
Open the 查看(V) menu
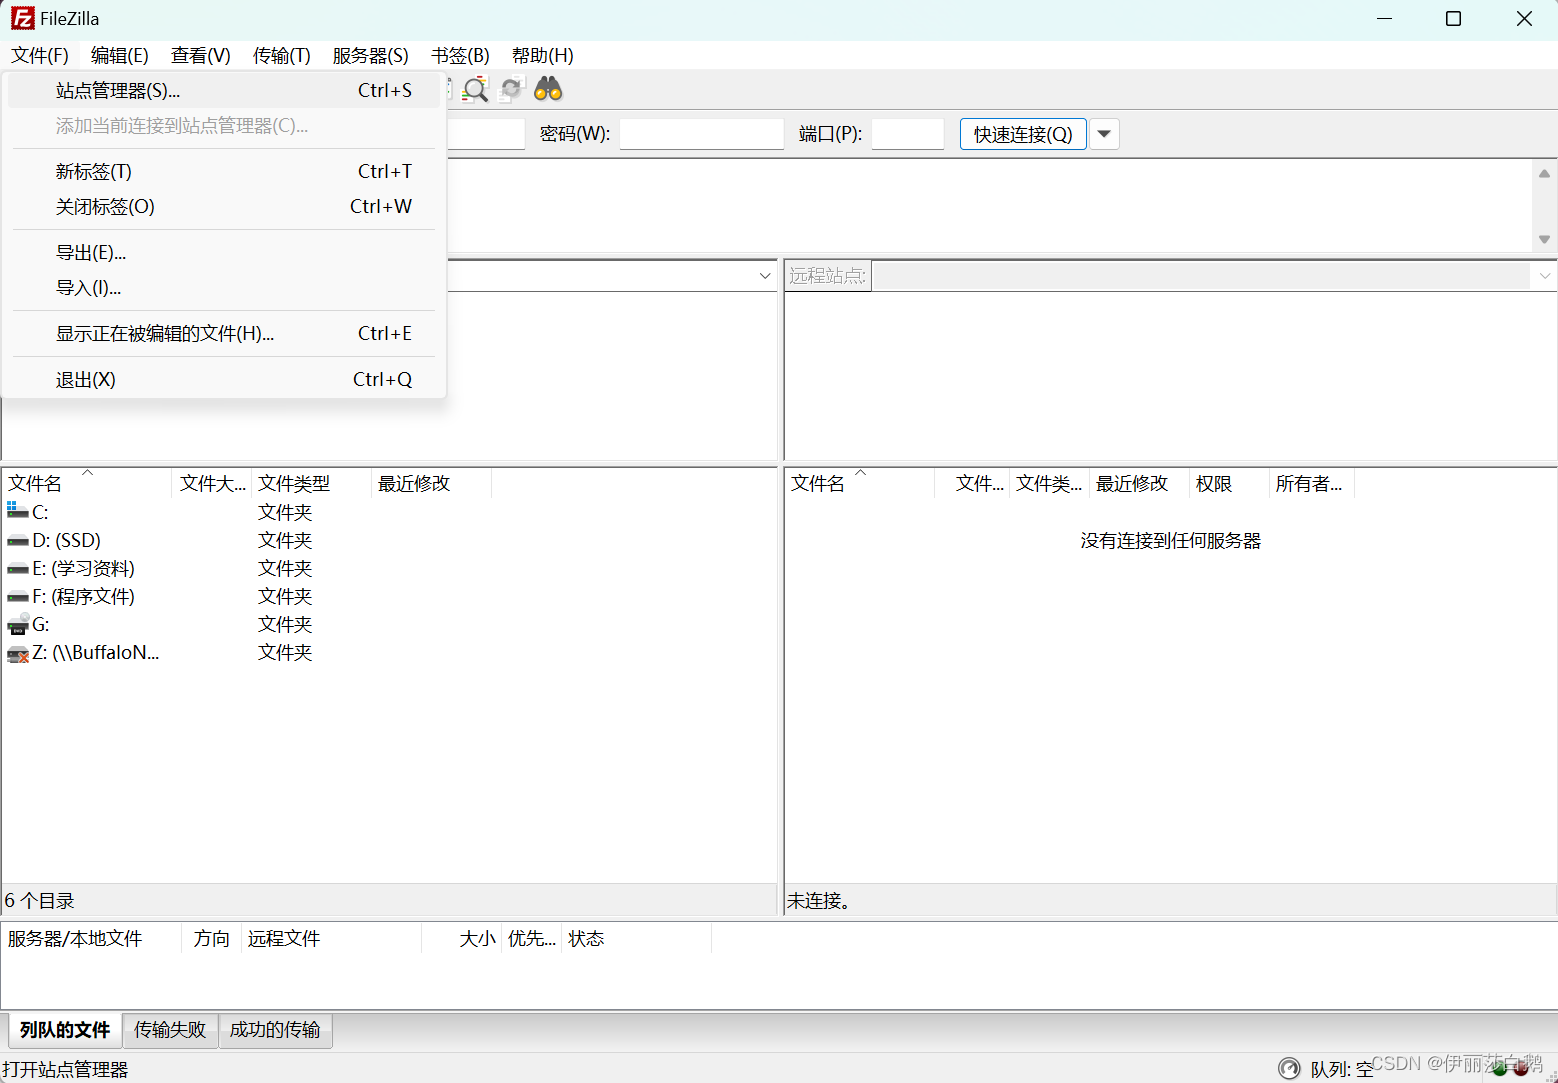point(201,55)
